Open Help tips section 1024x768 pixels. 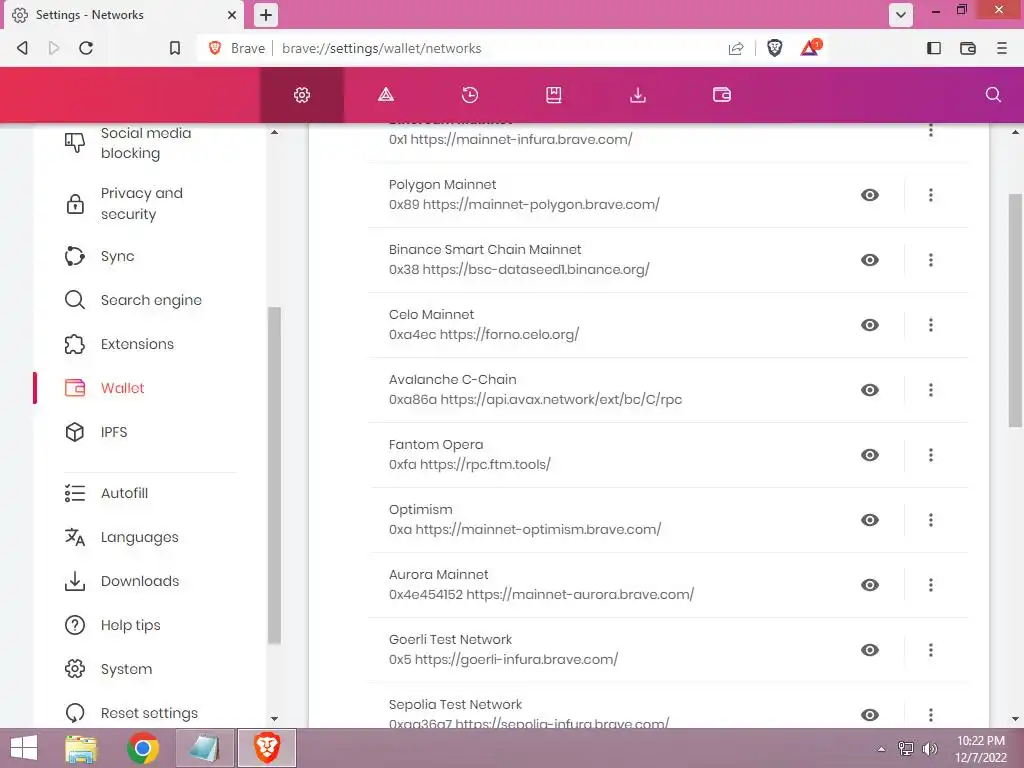pos(114,625)
